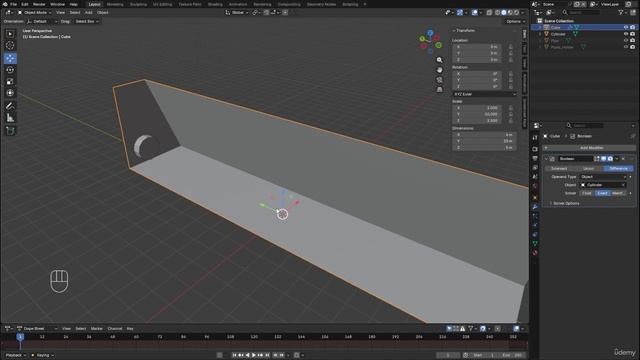640x360 pixels.
Task: Open the File menu
Action: (13, 4)
